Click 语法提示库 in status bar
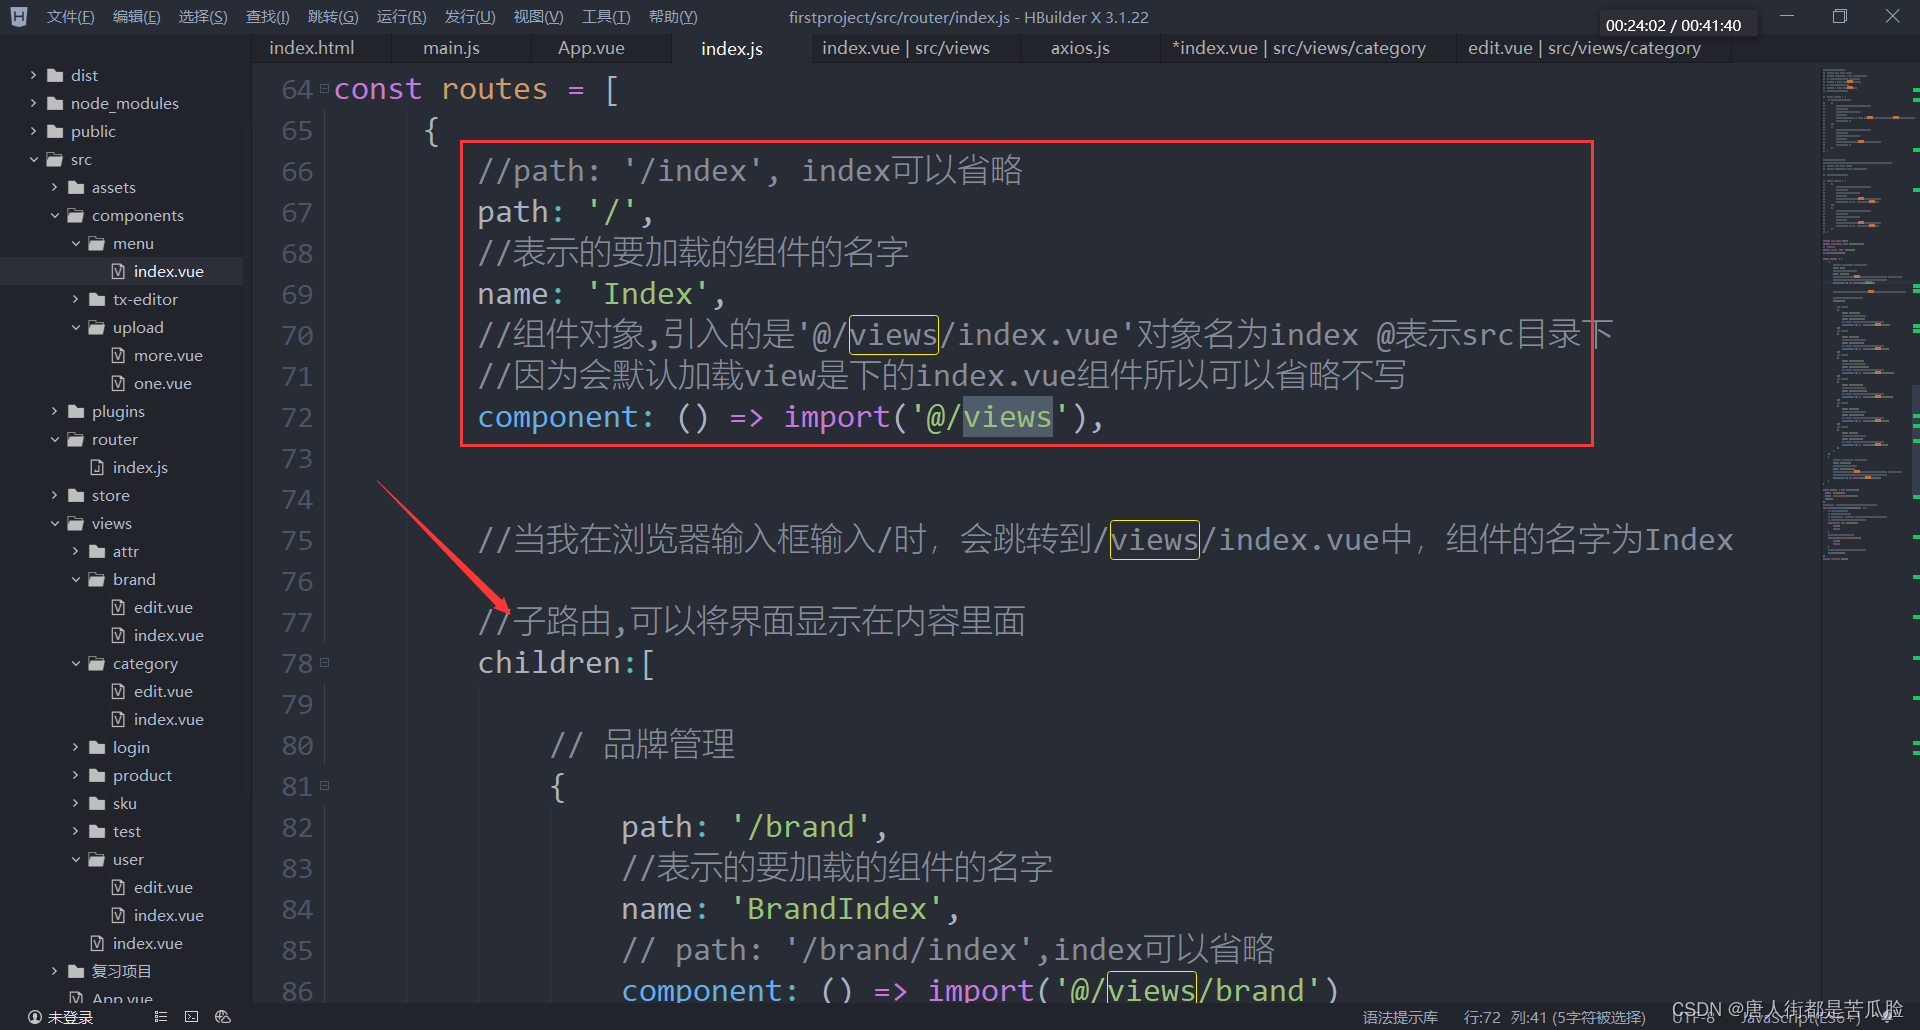The height and width of the screenshot is (1030, 1920). 1400,1017
